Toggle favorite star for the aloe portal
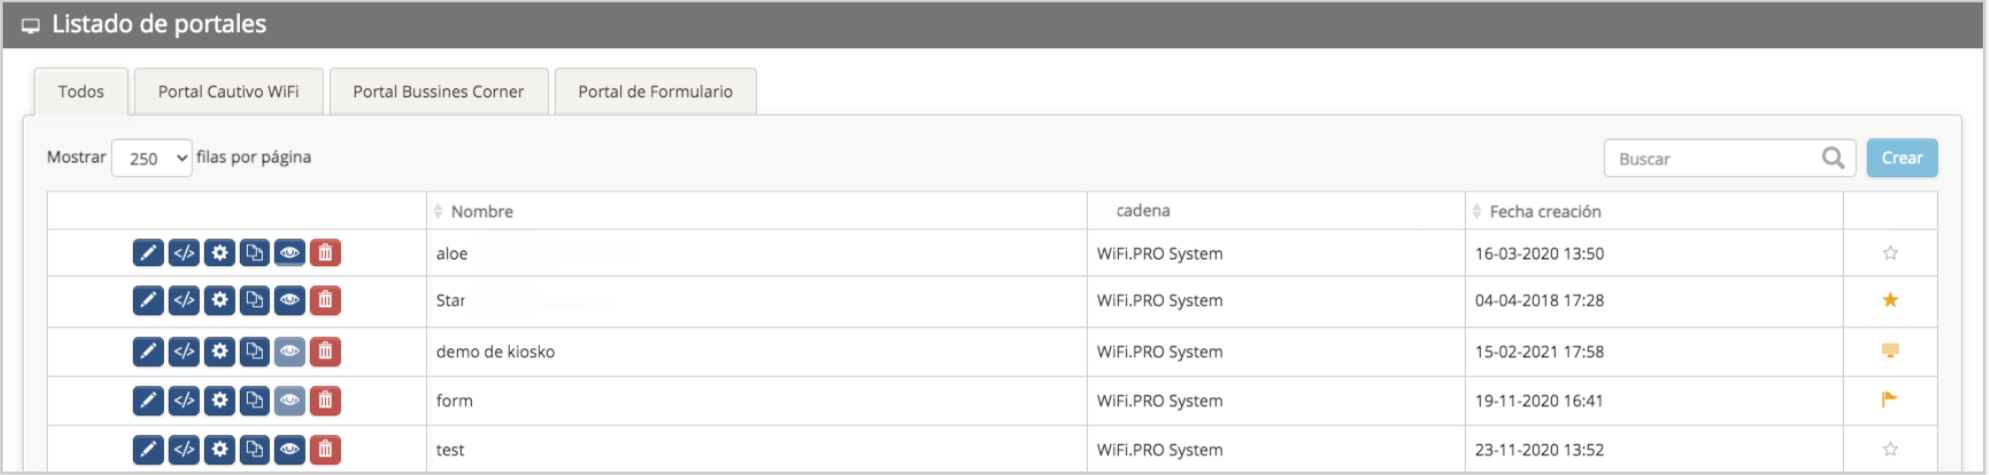The height and width of the screenshot is (475, 1989). [x=1890, y=253]
